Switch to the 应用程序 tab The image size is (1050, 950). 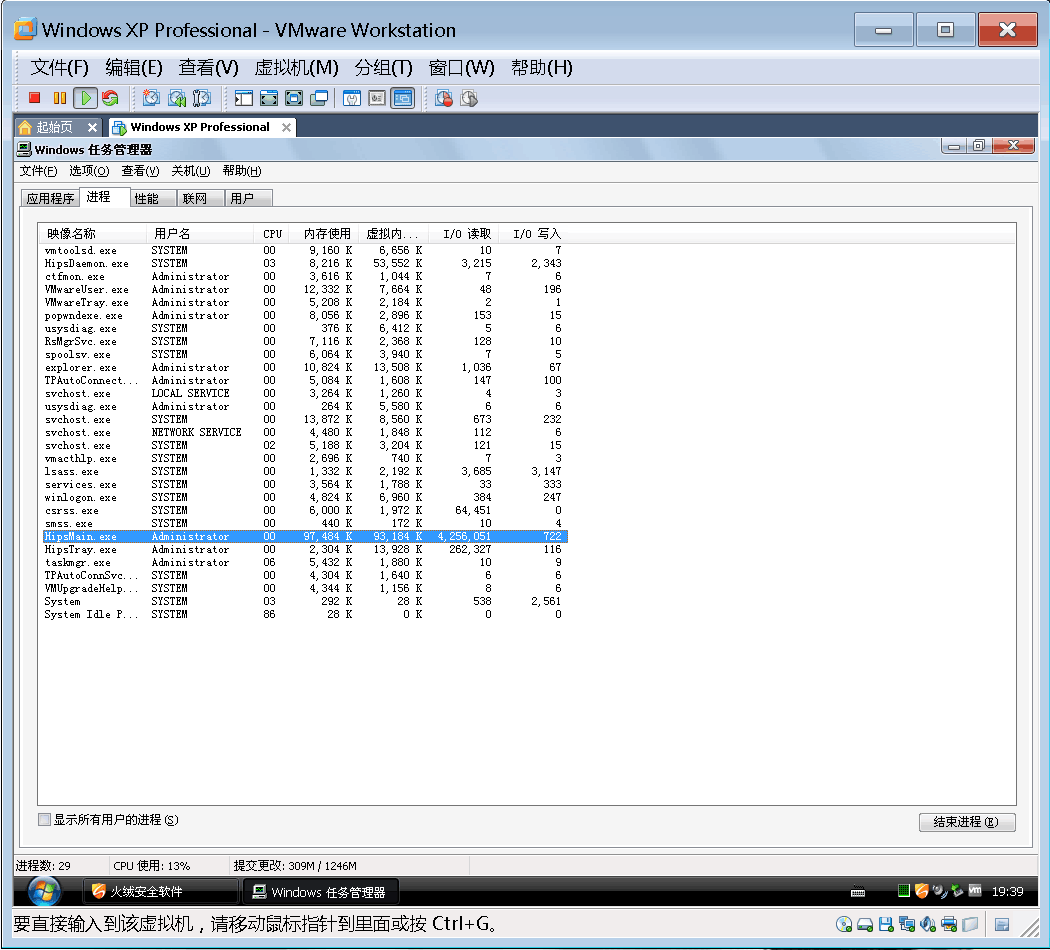point(50,198)
